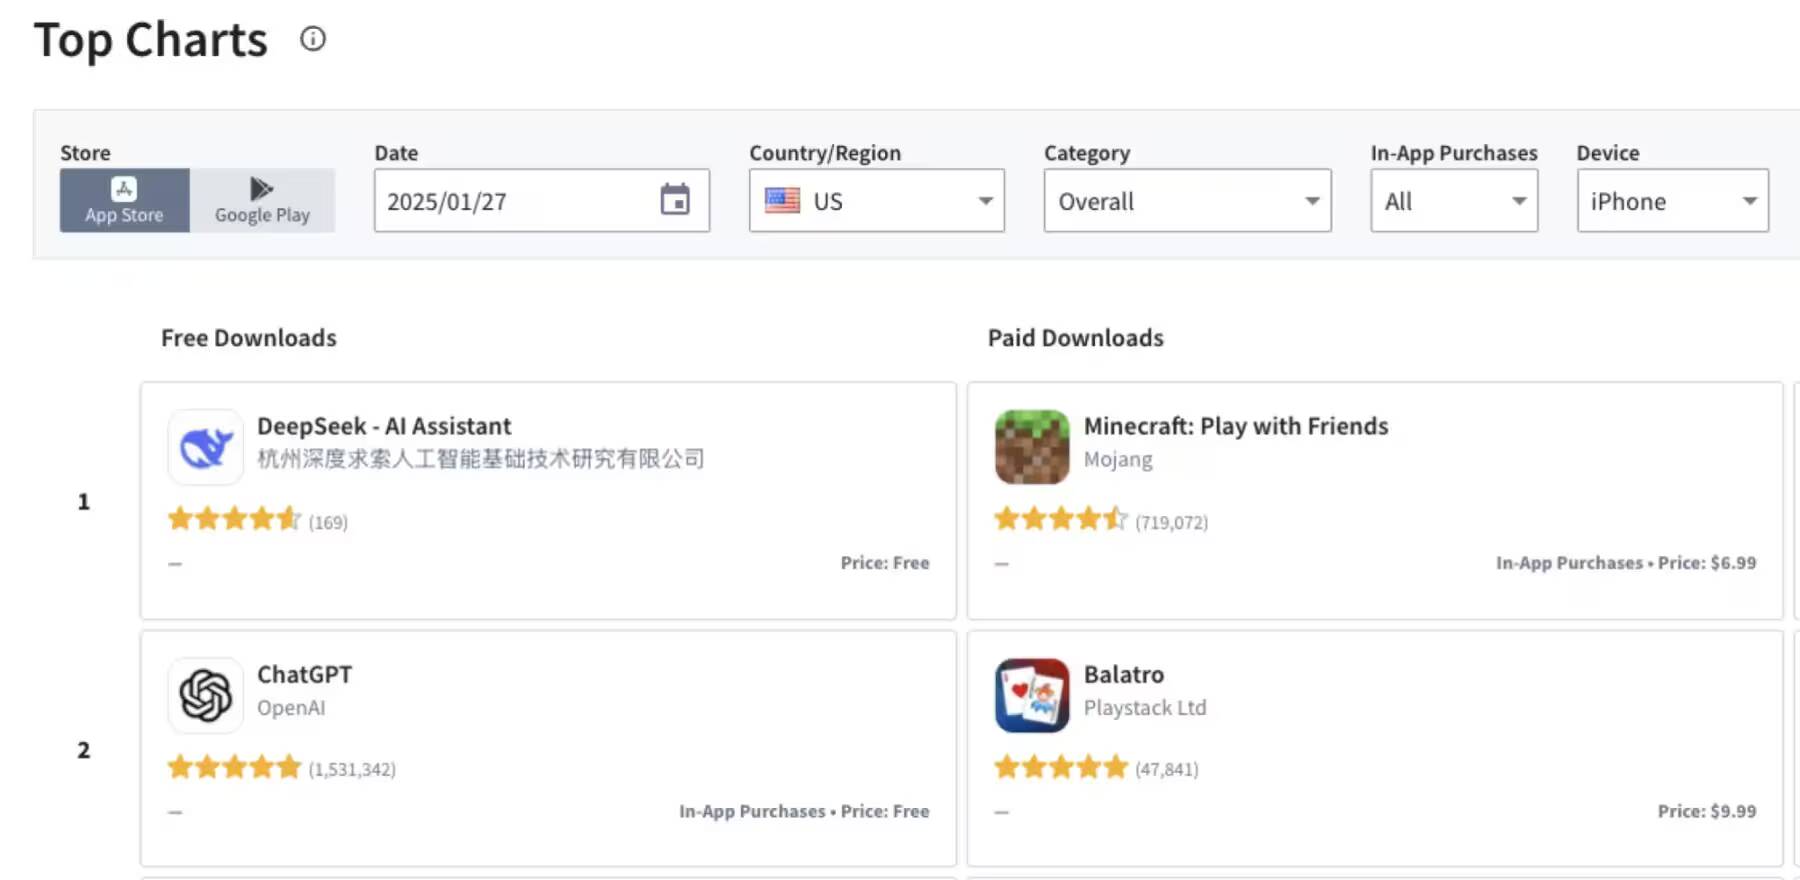
Task: Click the Minecraft app icon
Action: coord(1032,447)
